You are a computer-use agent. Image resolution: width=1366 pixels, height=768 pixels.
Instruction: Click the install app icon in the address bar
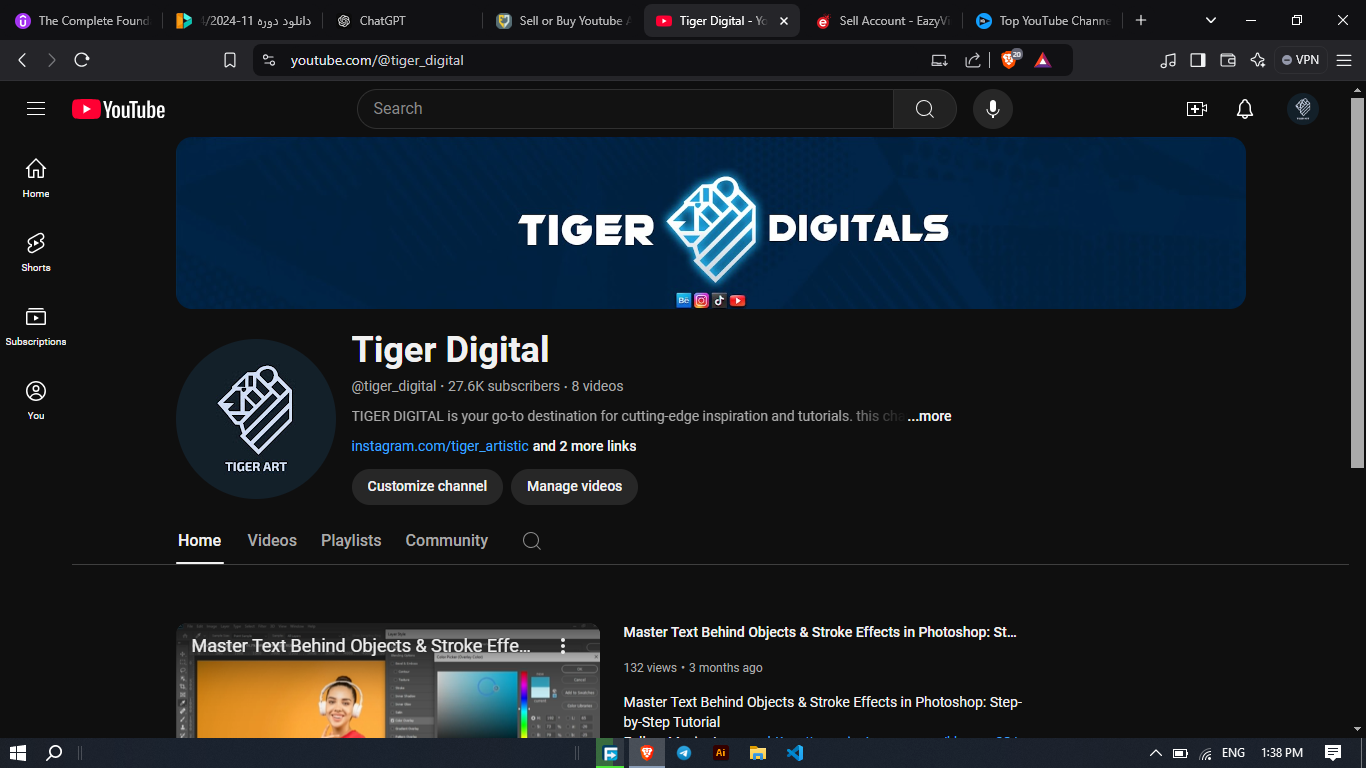[x=939, y=60]
